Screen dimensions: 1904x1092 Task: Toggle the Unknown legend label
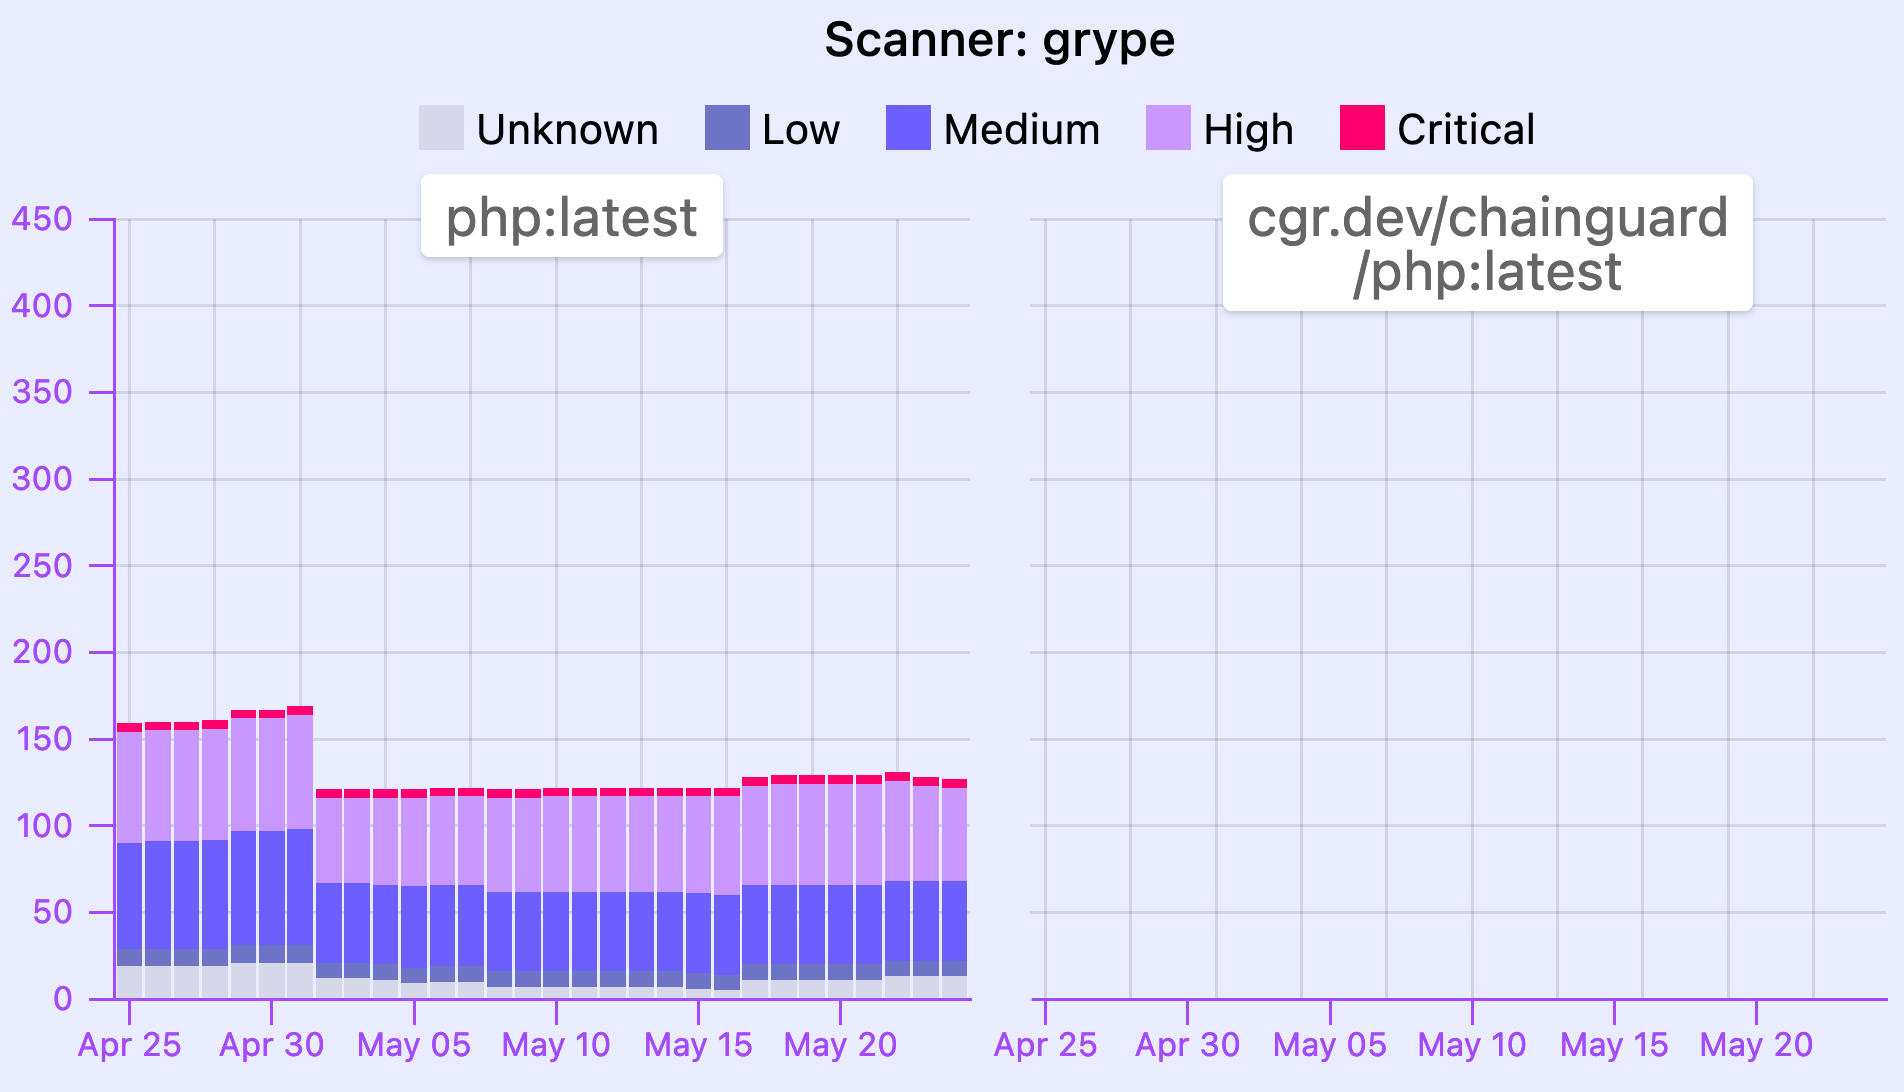point(567,130)
